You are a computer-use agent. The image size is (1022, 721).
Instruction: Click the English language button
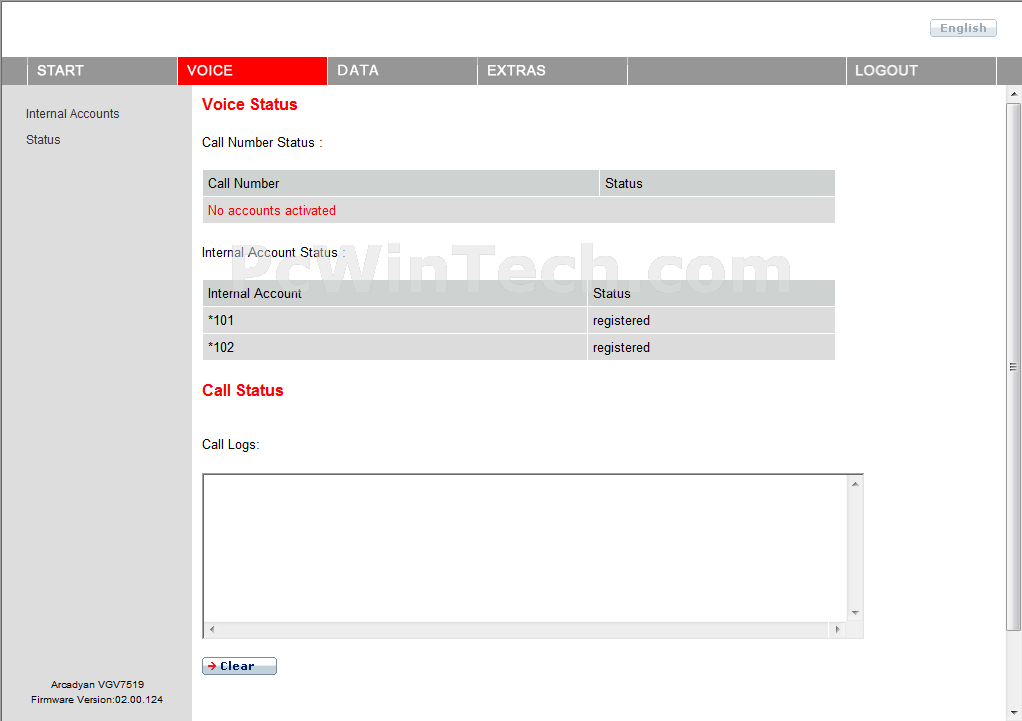pyautogui.click(x=963, y=29)
